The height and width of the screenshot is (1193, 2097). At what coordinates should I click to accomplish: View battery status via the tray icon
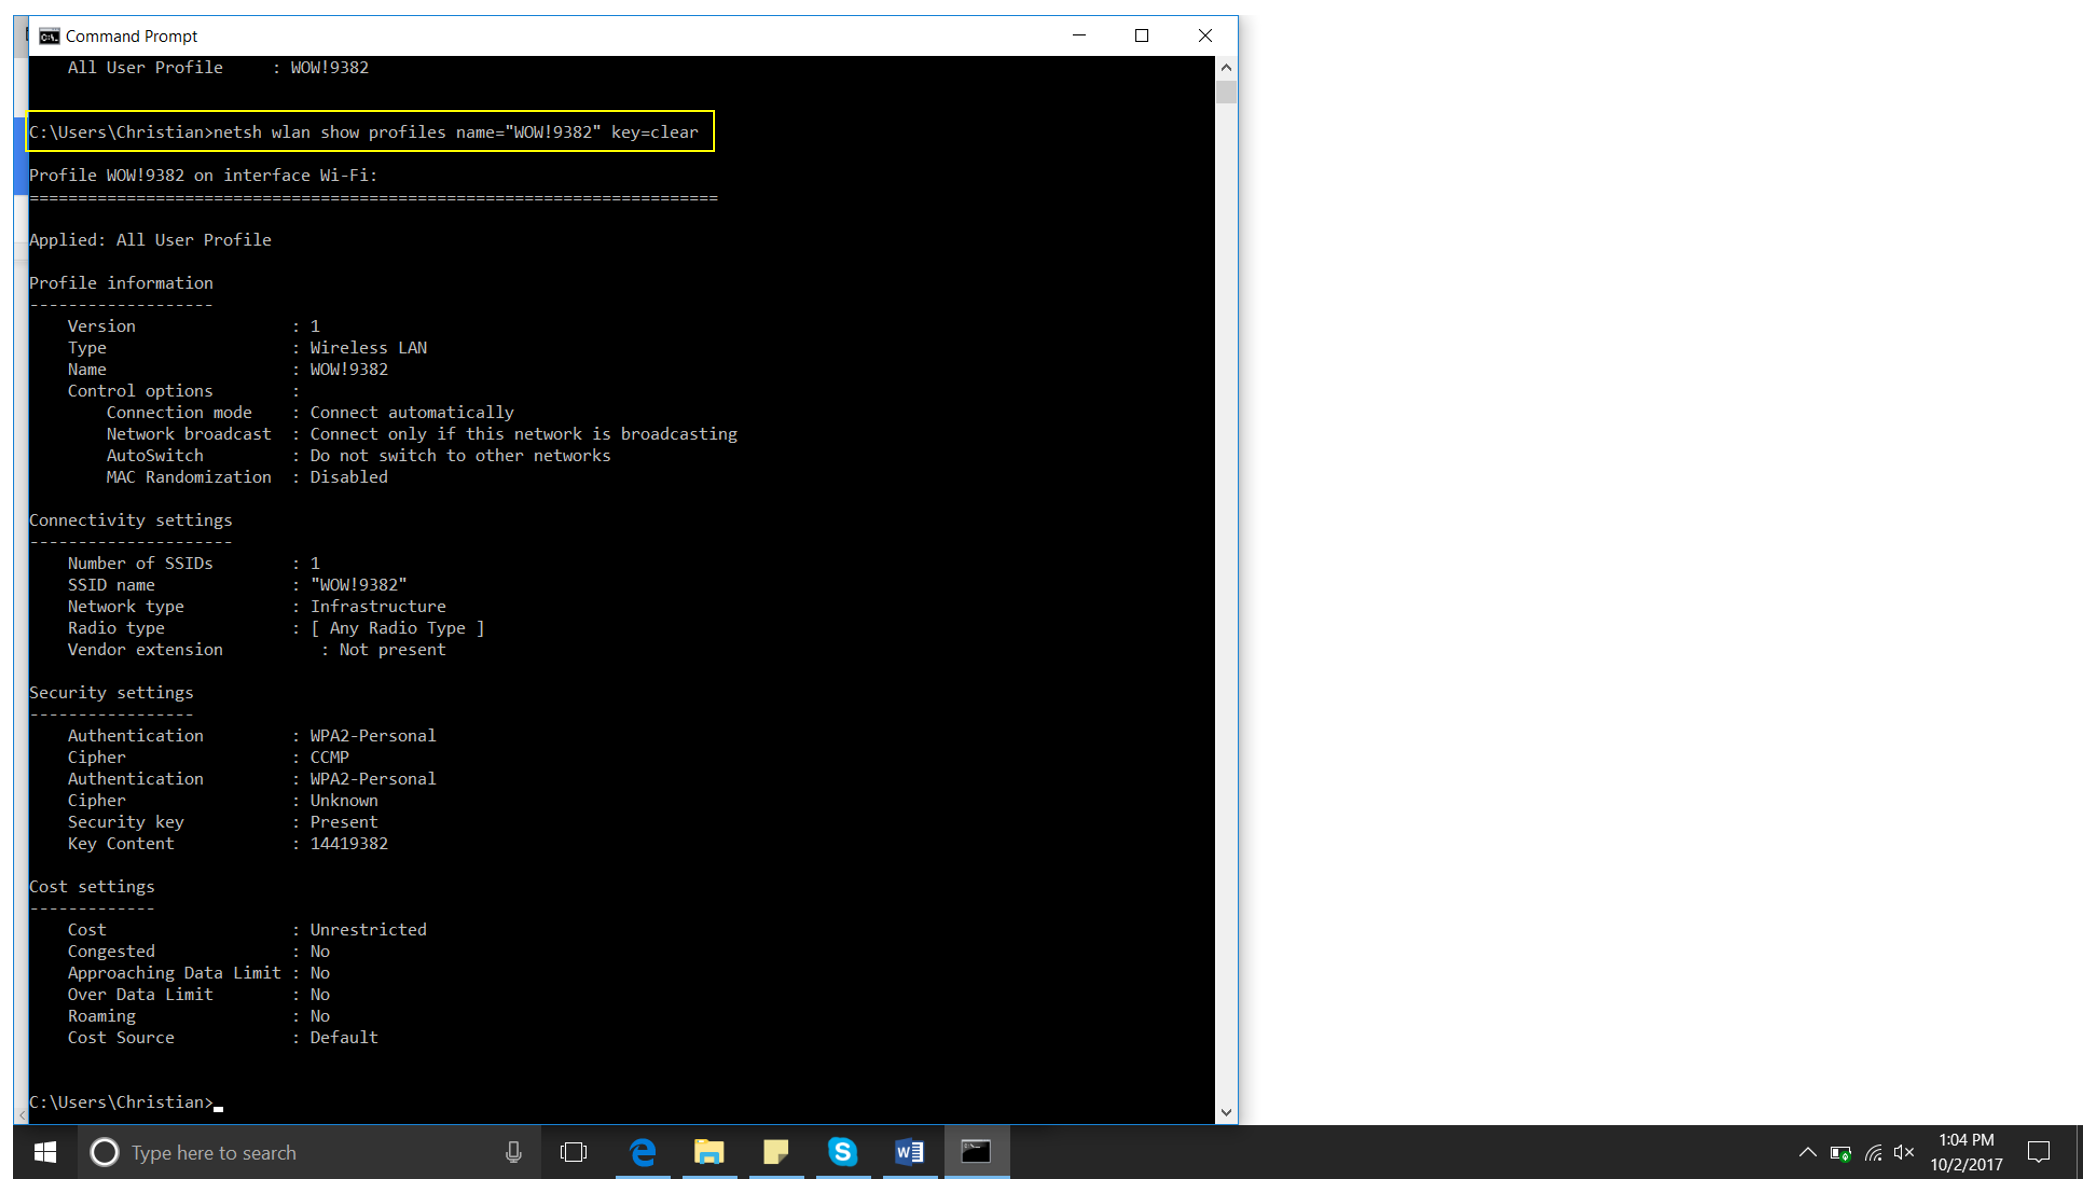coord(1841,1152)
